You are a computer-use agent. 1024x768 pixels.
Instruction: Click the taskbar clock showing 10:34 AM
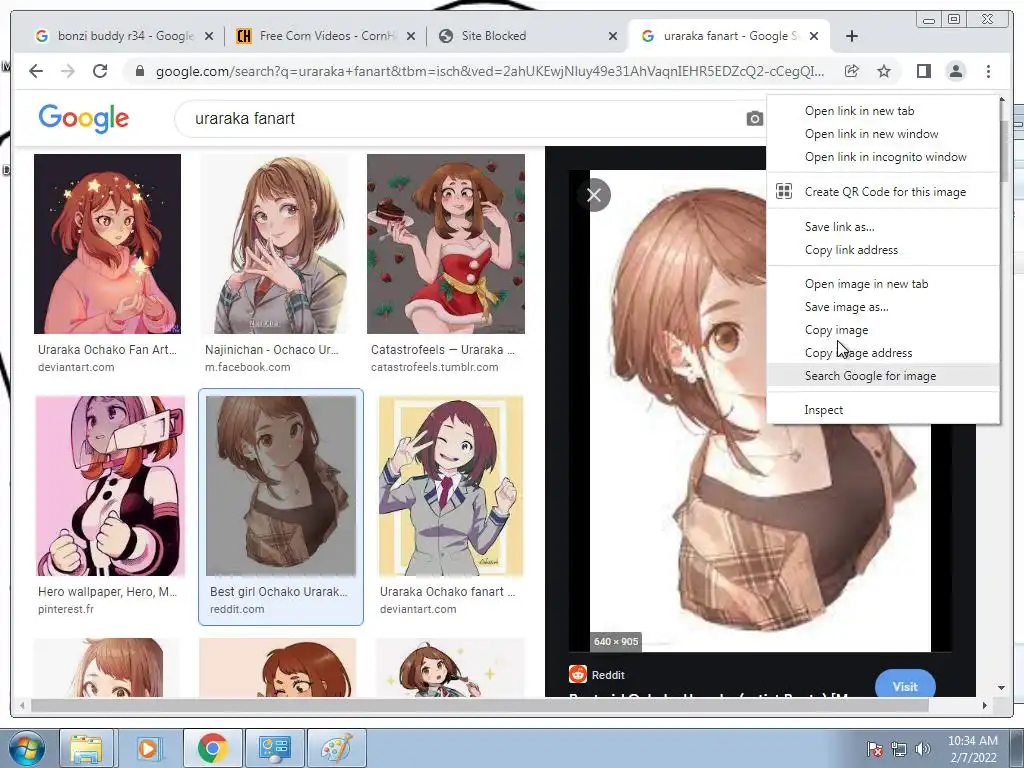click(972, 748)
